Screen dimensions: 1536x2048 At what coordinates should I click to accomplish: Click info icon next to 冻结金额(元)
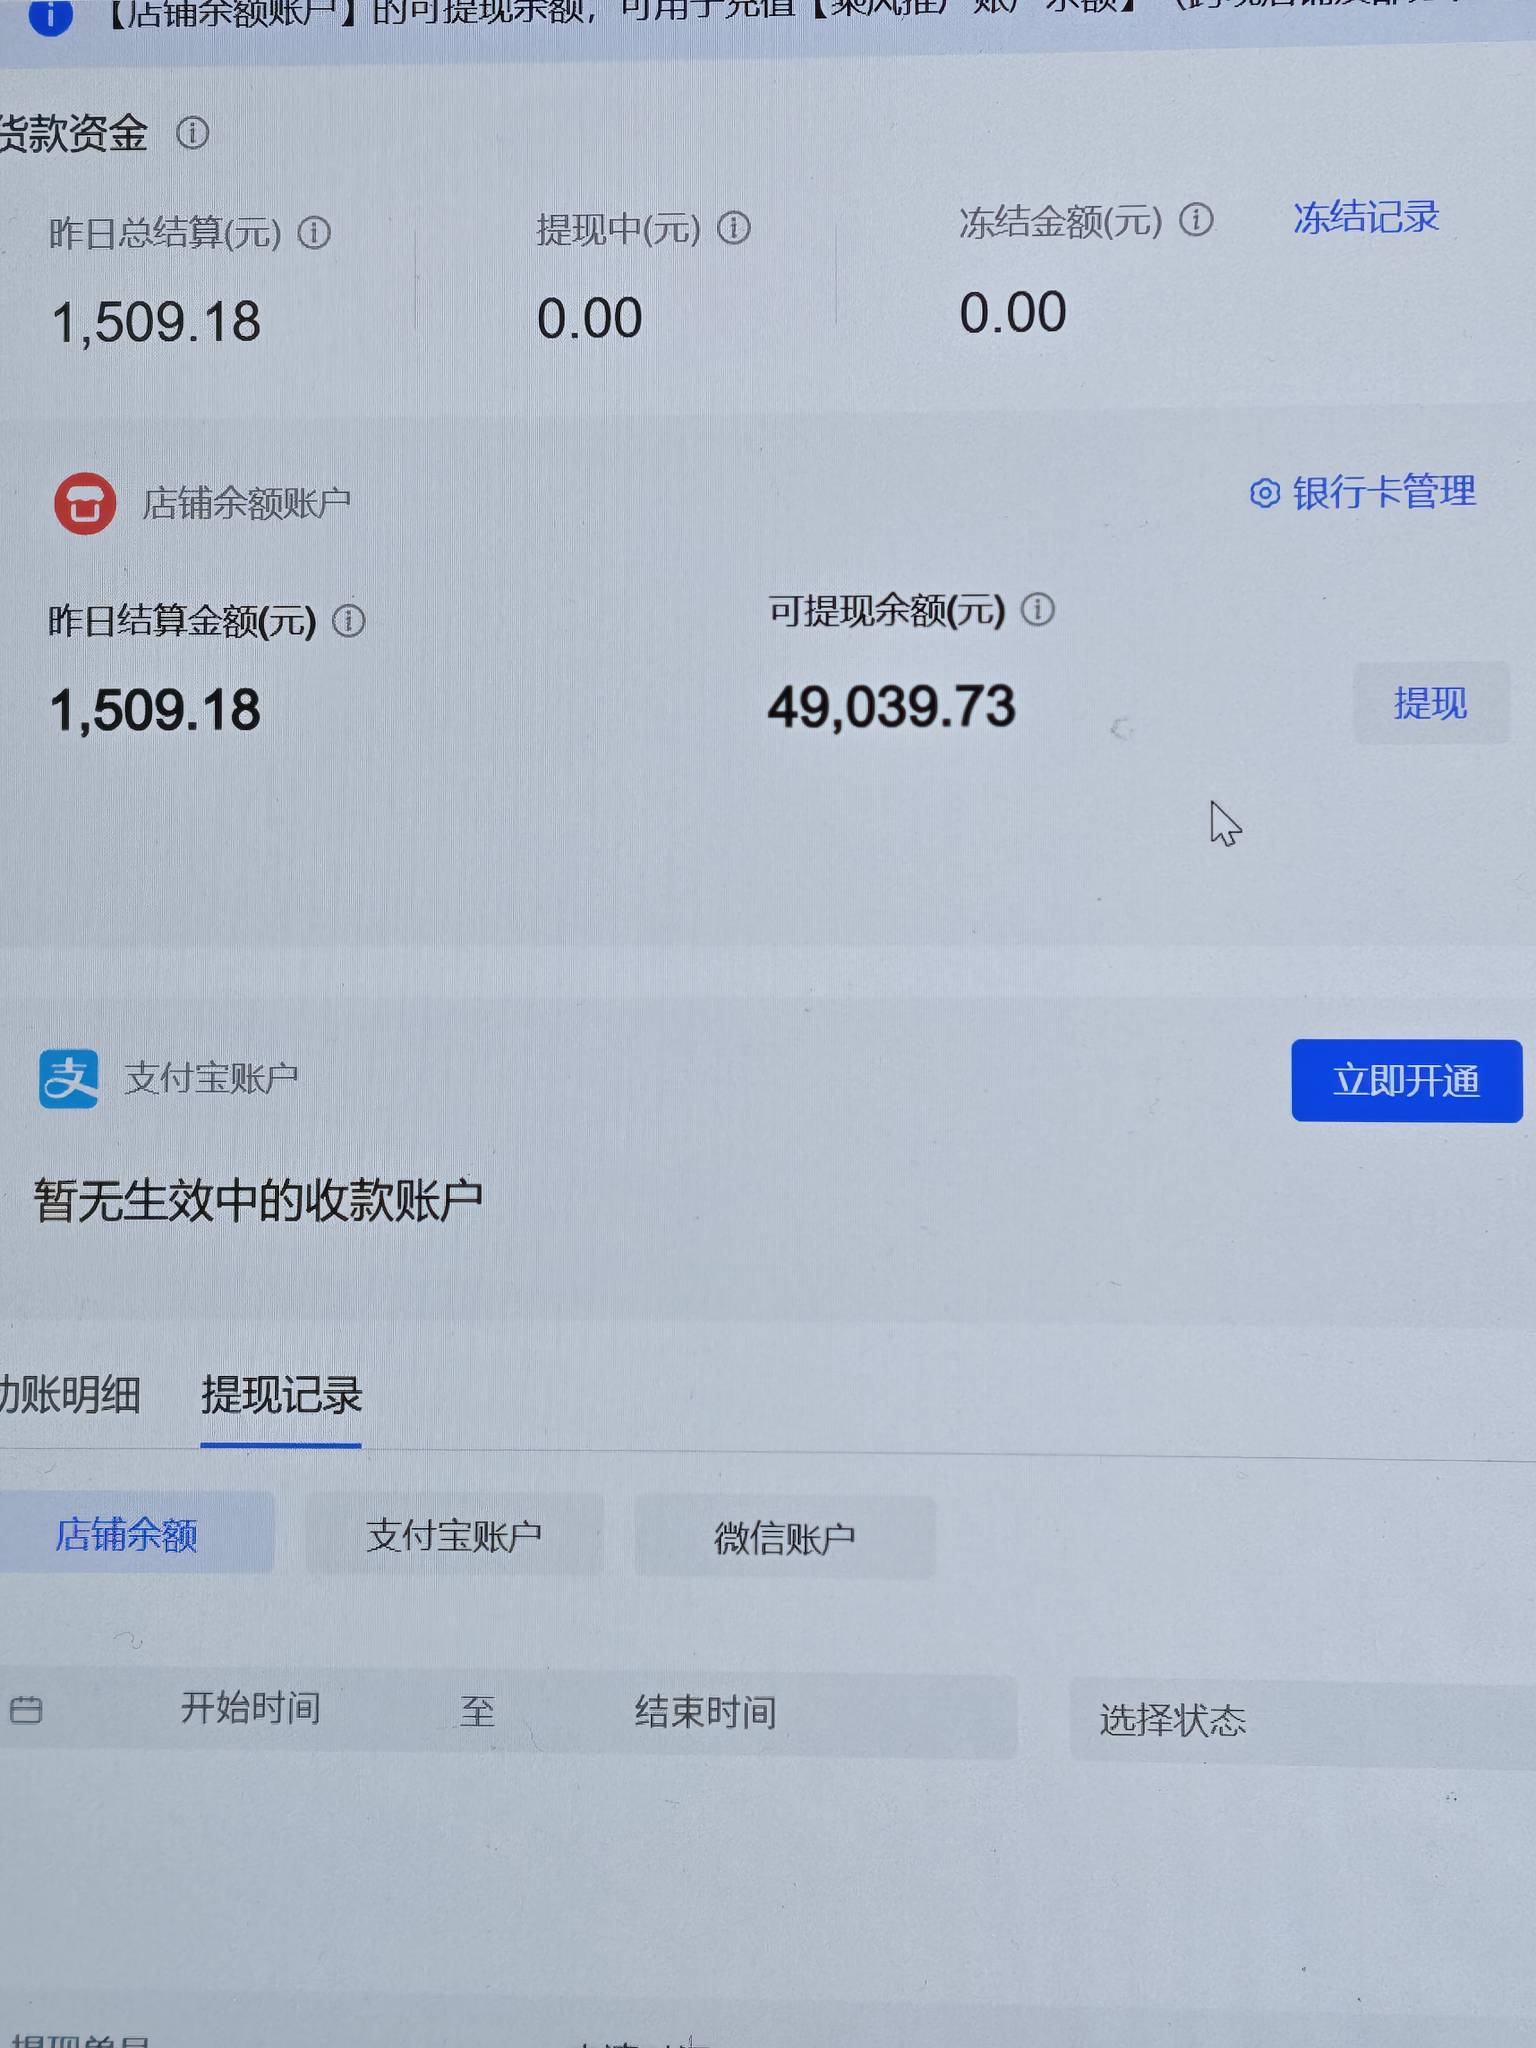click(1196, 219)
